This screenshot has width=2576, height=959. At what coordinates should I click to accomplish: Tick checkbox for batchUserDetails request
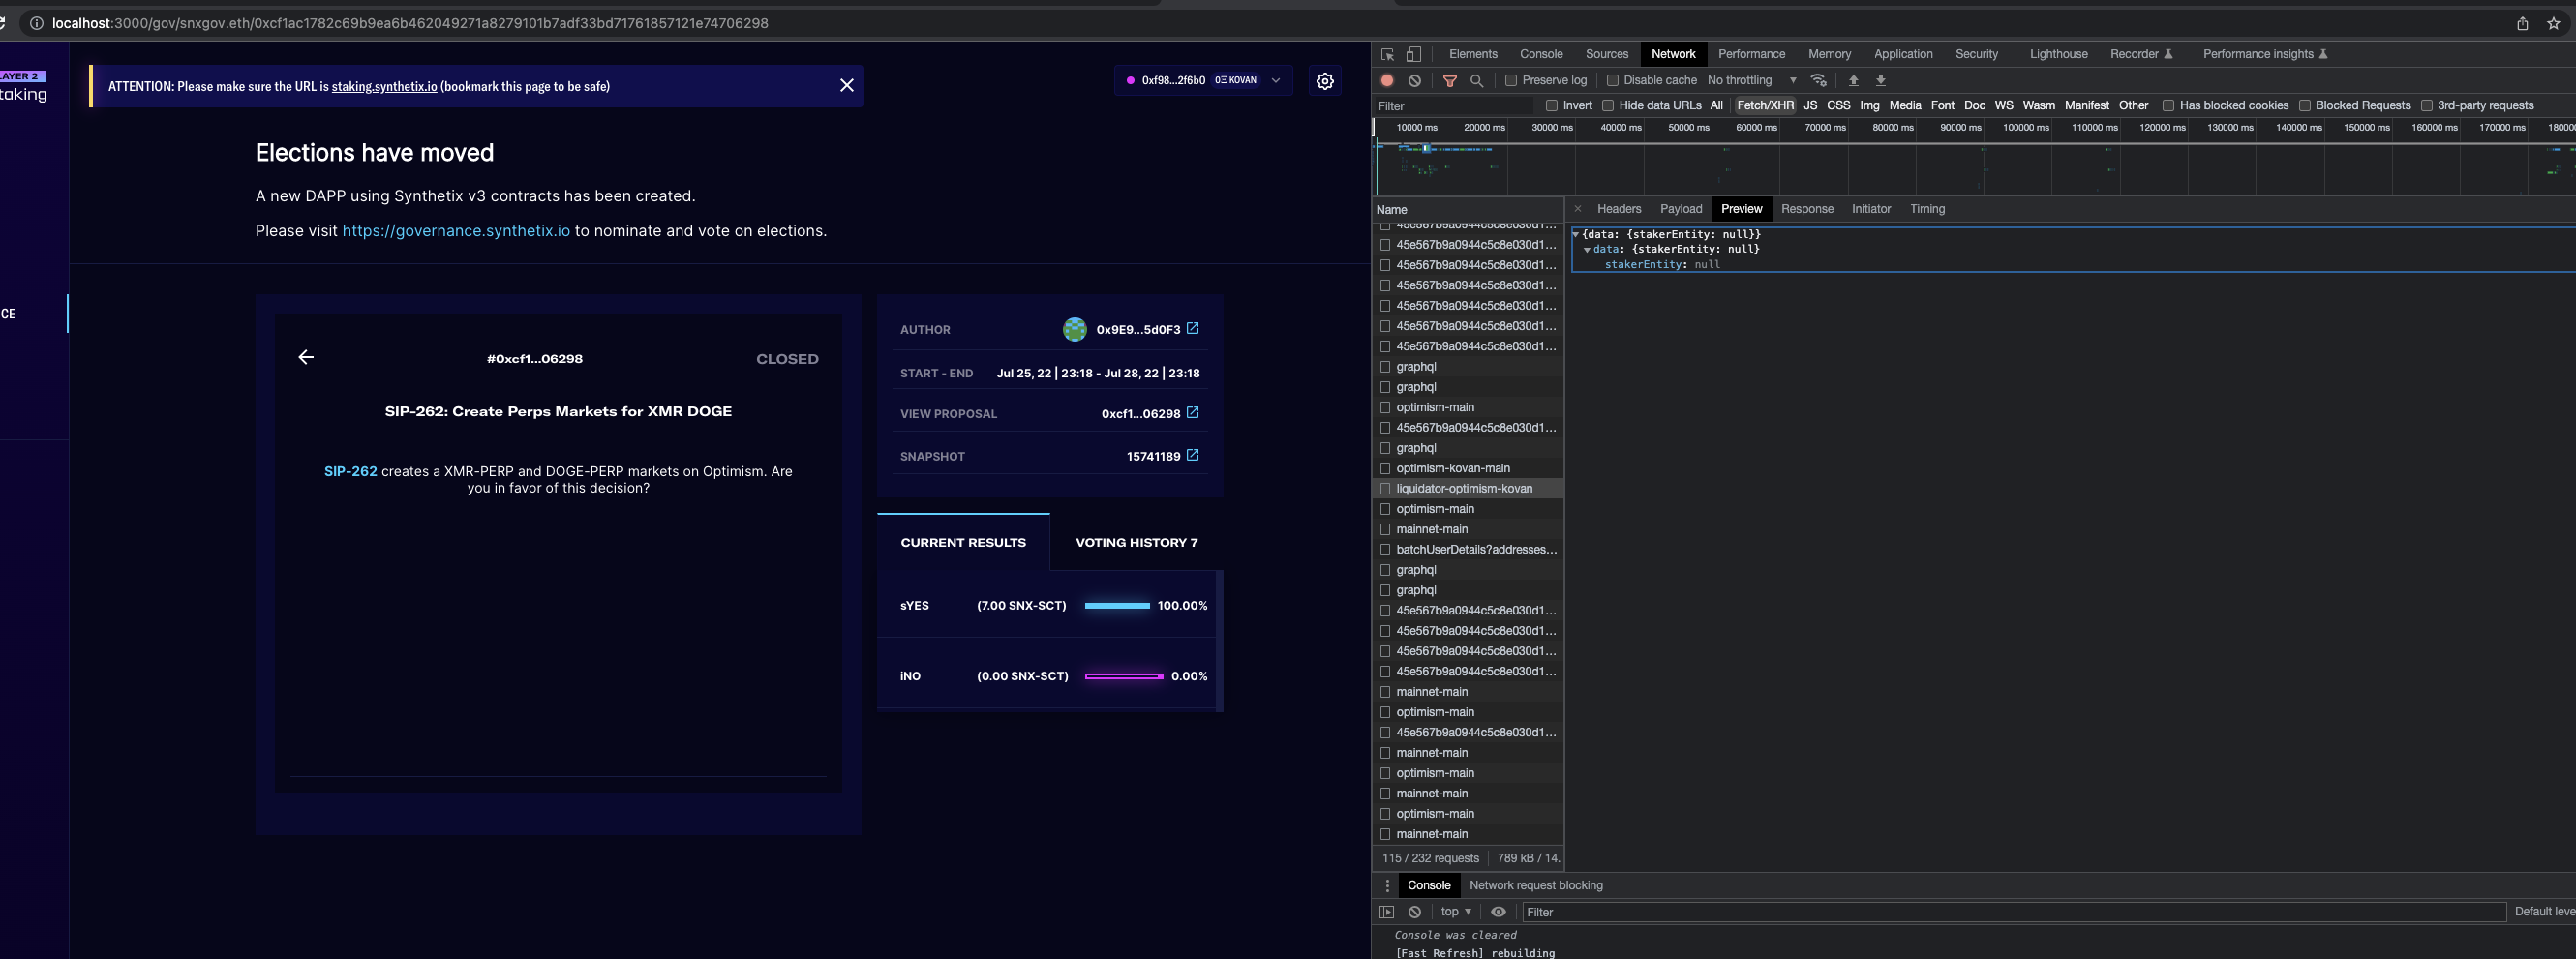pos(1385,549)
